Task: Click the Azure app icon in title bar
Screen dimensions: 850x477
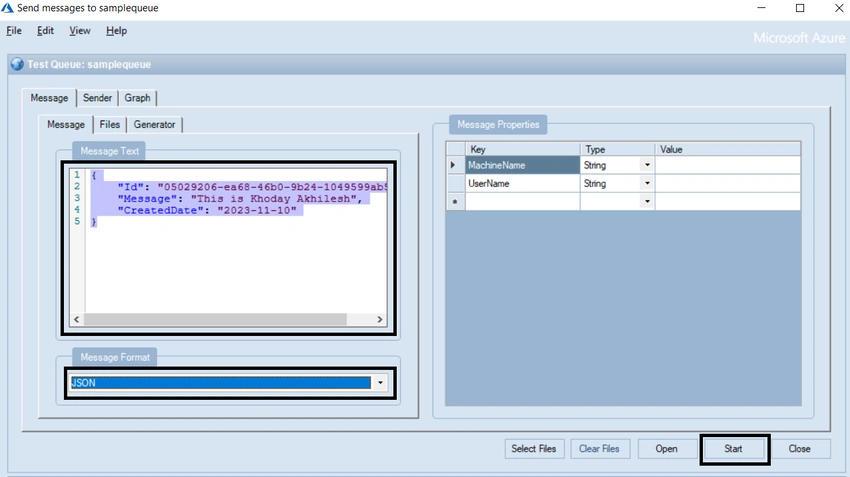Action: point(8,8)
